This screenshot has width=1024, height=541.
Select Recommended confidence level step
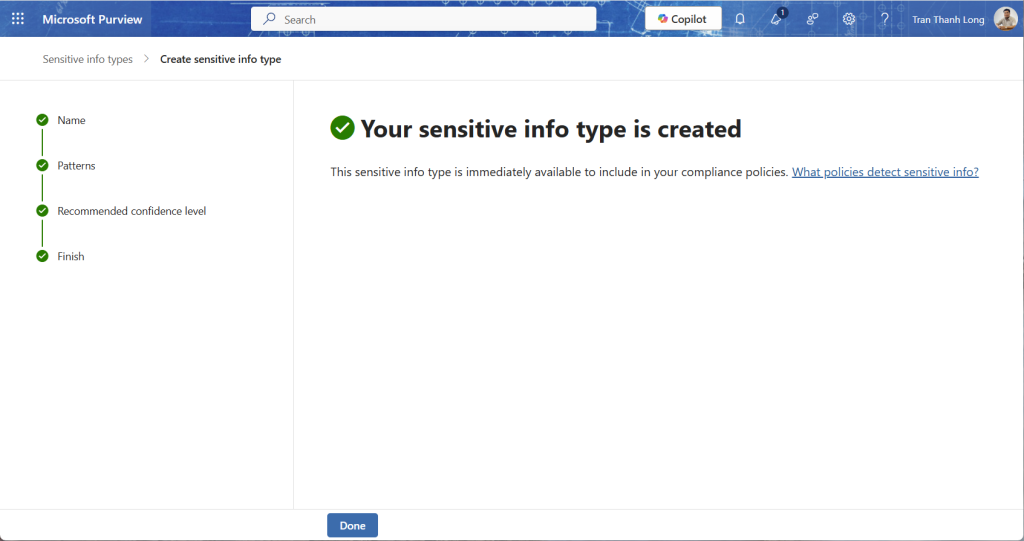131,211
